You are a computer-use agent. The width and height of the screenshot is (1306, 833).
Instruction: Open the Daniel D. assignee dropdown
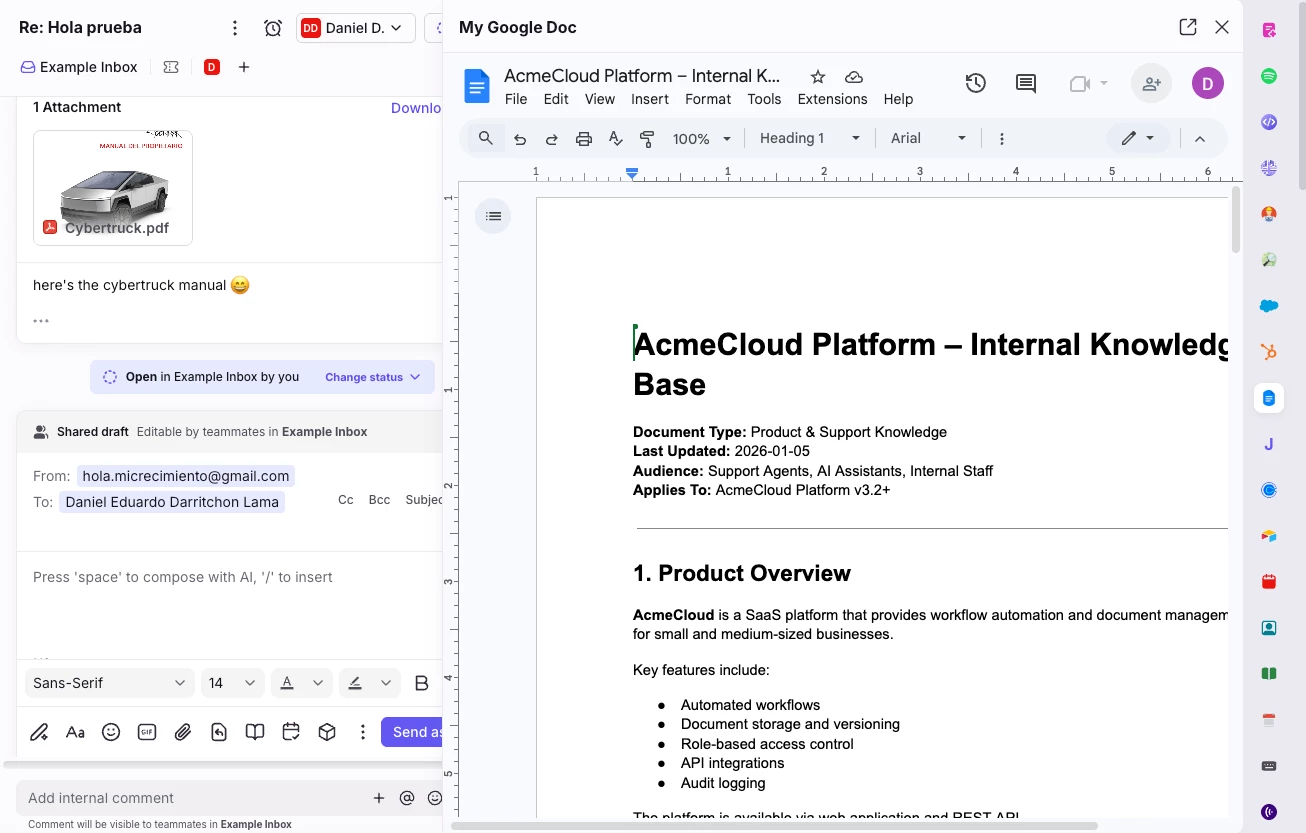coord(356,28)
